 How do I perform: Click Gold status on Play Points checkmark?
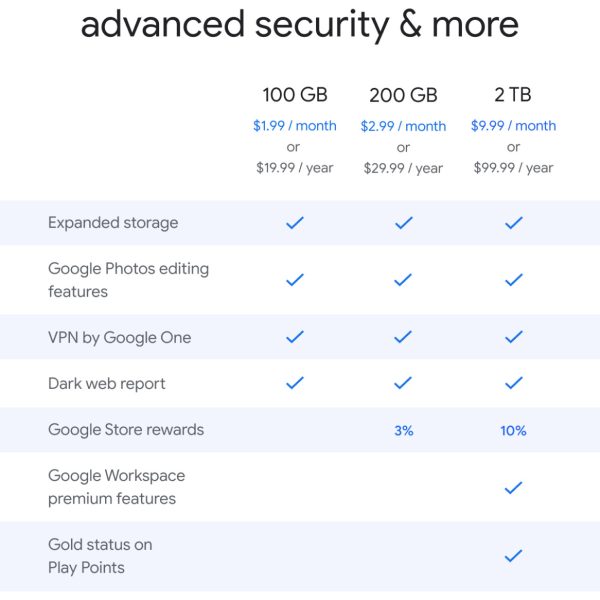pyautogui.click(x=513, y=556)
